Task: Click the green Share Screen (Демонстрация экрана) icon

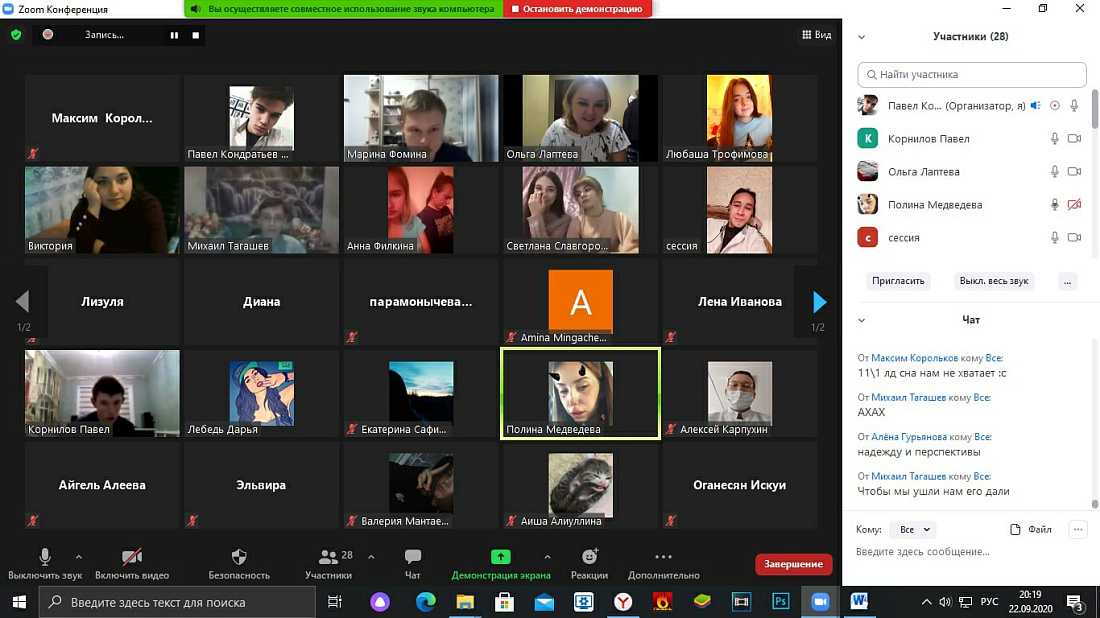Action: click(500, 557)
